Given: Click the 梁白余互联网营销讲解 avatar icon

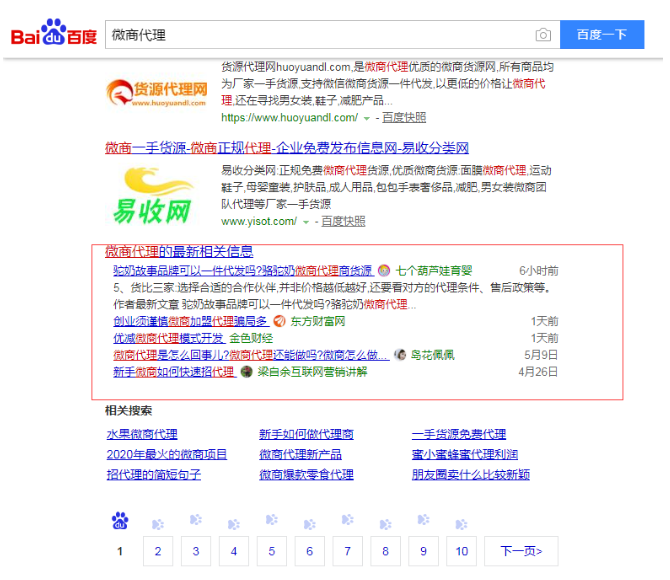Looking at the screenshot, I should pyautogui.click(x=247, y=372).
